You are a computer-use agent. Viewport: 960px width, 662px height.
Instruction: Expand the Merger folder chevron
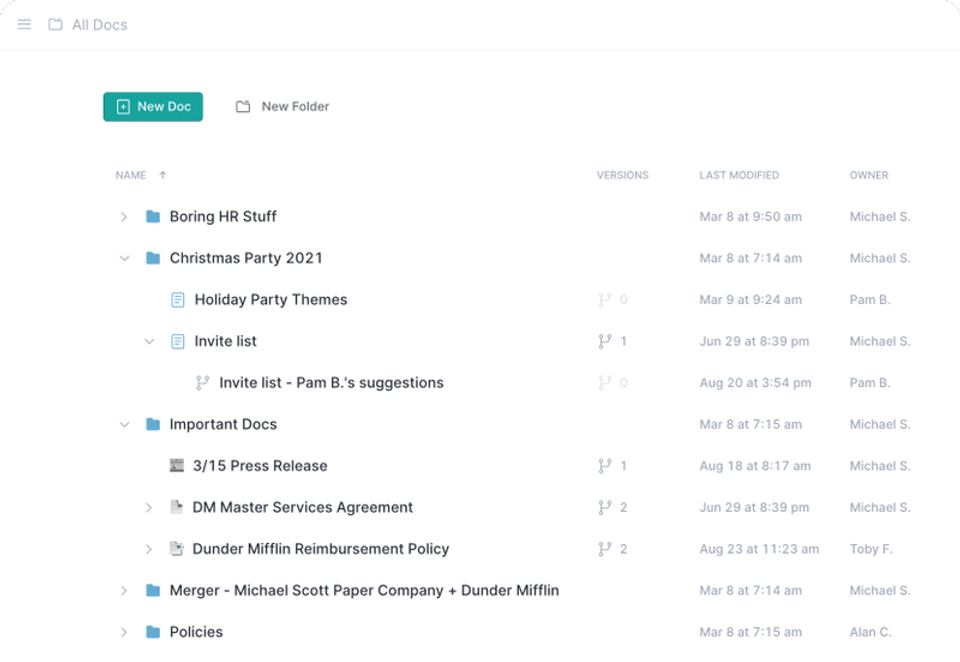pyautogui.click(x=124, y=590)
